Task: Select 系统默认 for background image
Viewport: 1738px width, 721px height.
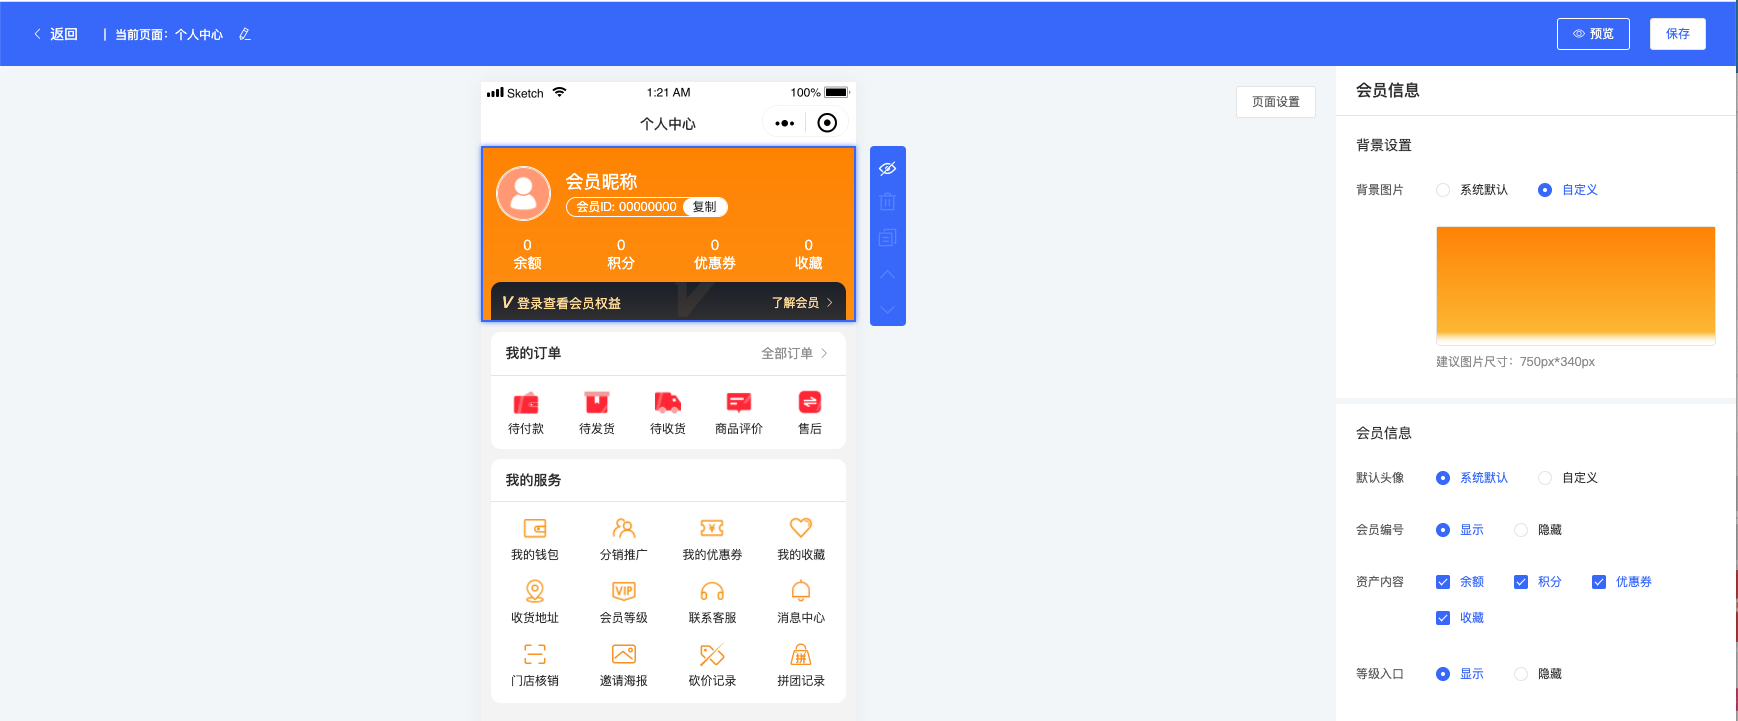Action: coord(1443,190)
